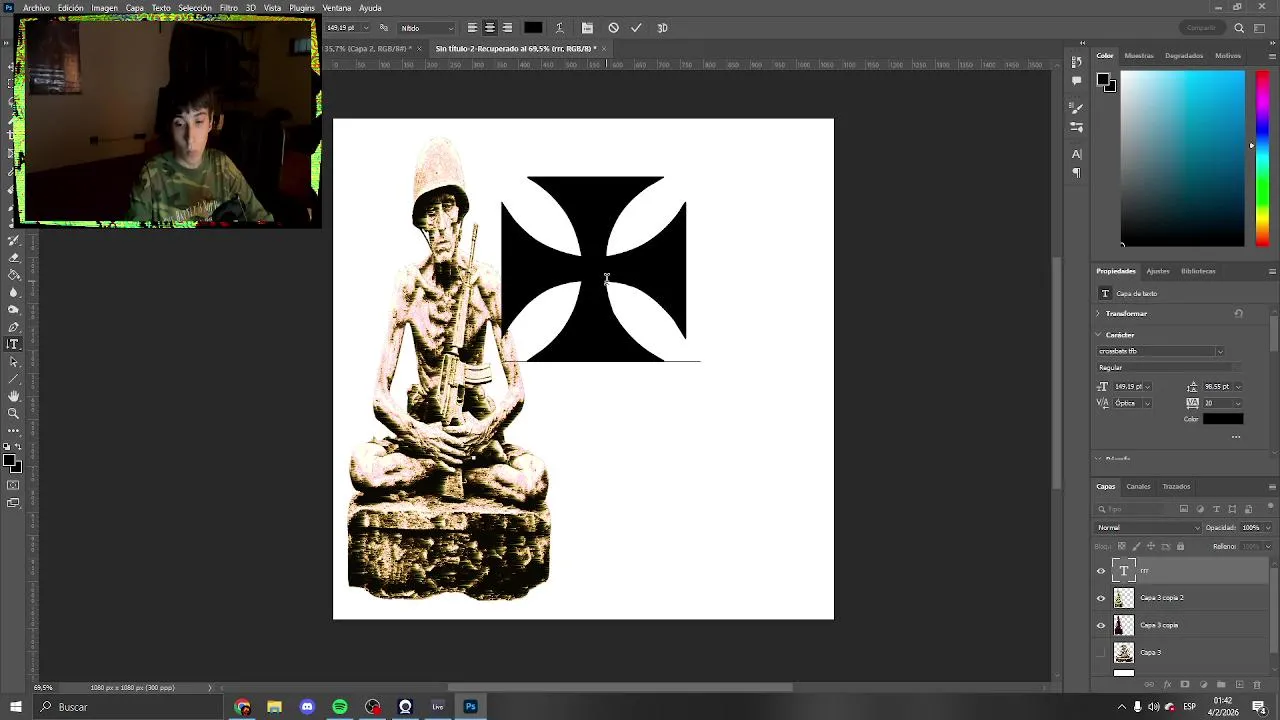The width and height of the screenshot is (1280, 720).
Task: Select the Horizontal Type tool
Action: (14, 344)
